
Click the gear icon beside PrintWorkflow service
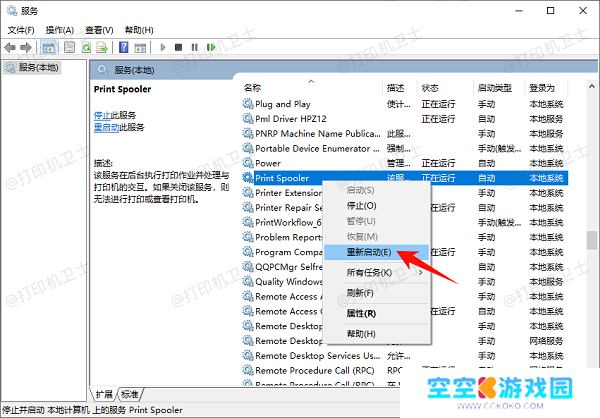coord(248,222)
